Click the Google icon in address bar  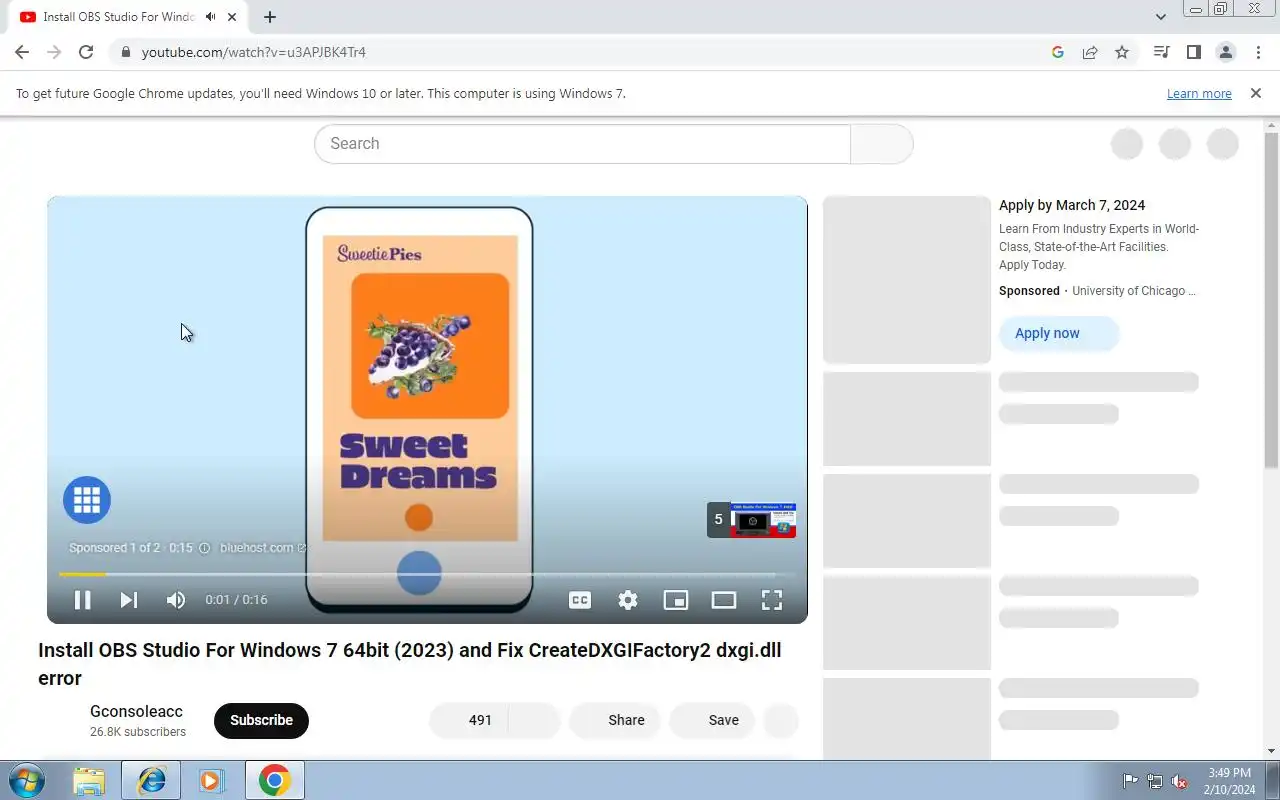(x=1058, y=52)
